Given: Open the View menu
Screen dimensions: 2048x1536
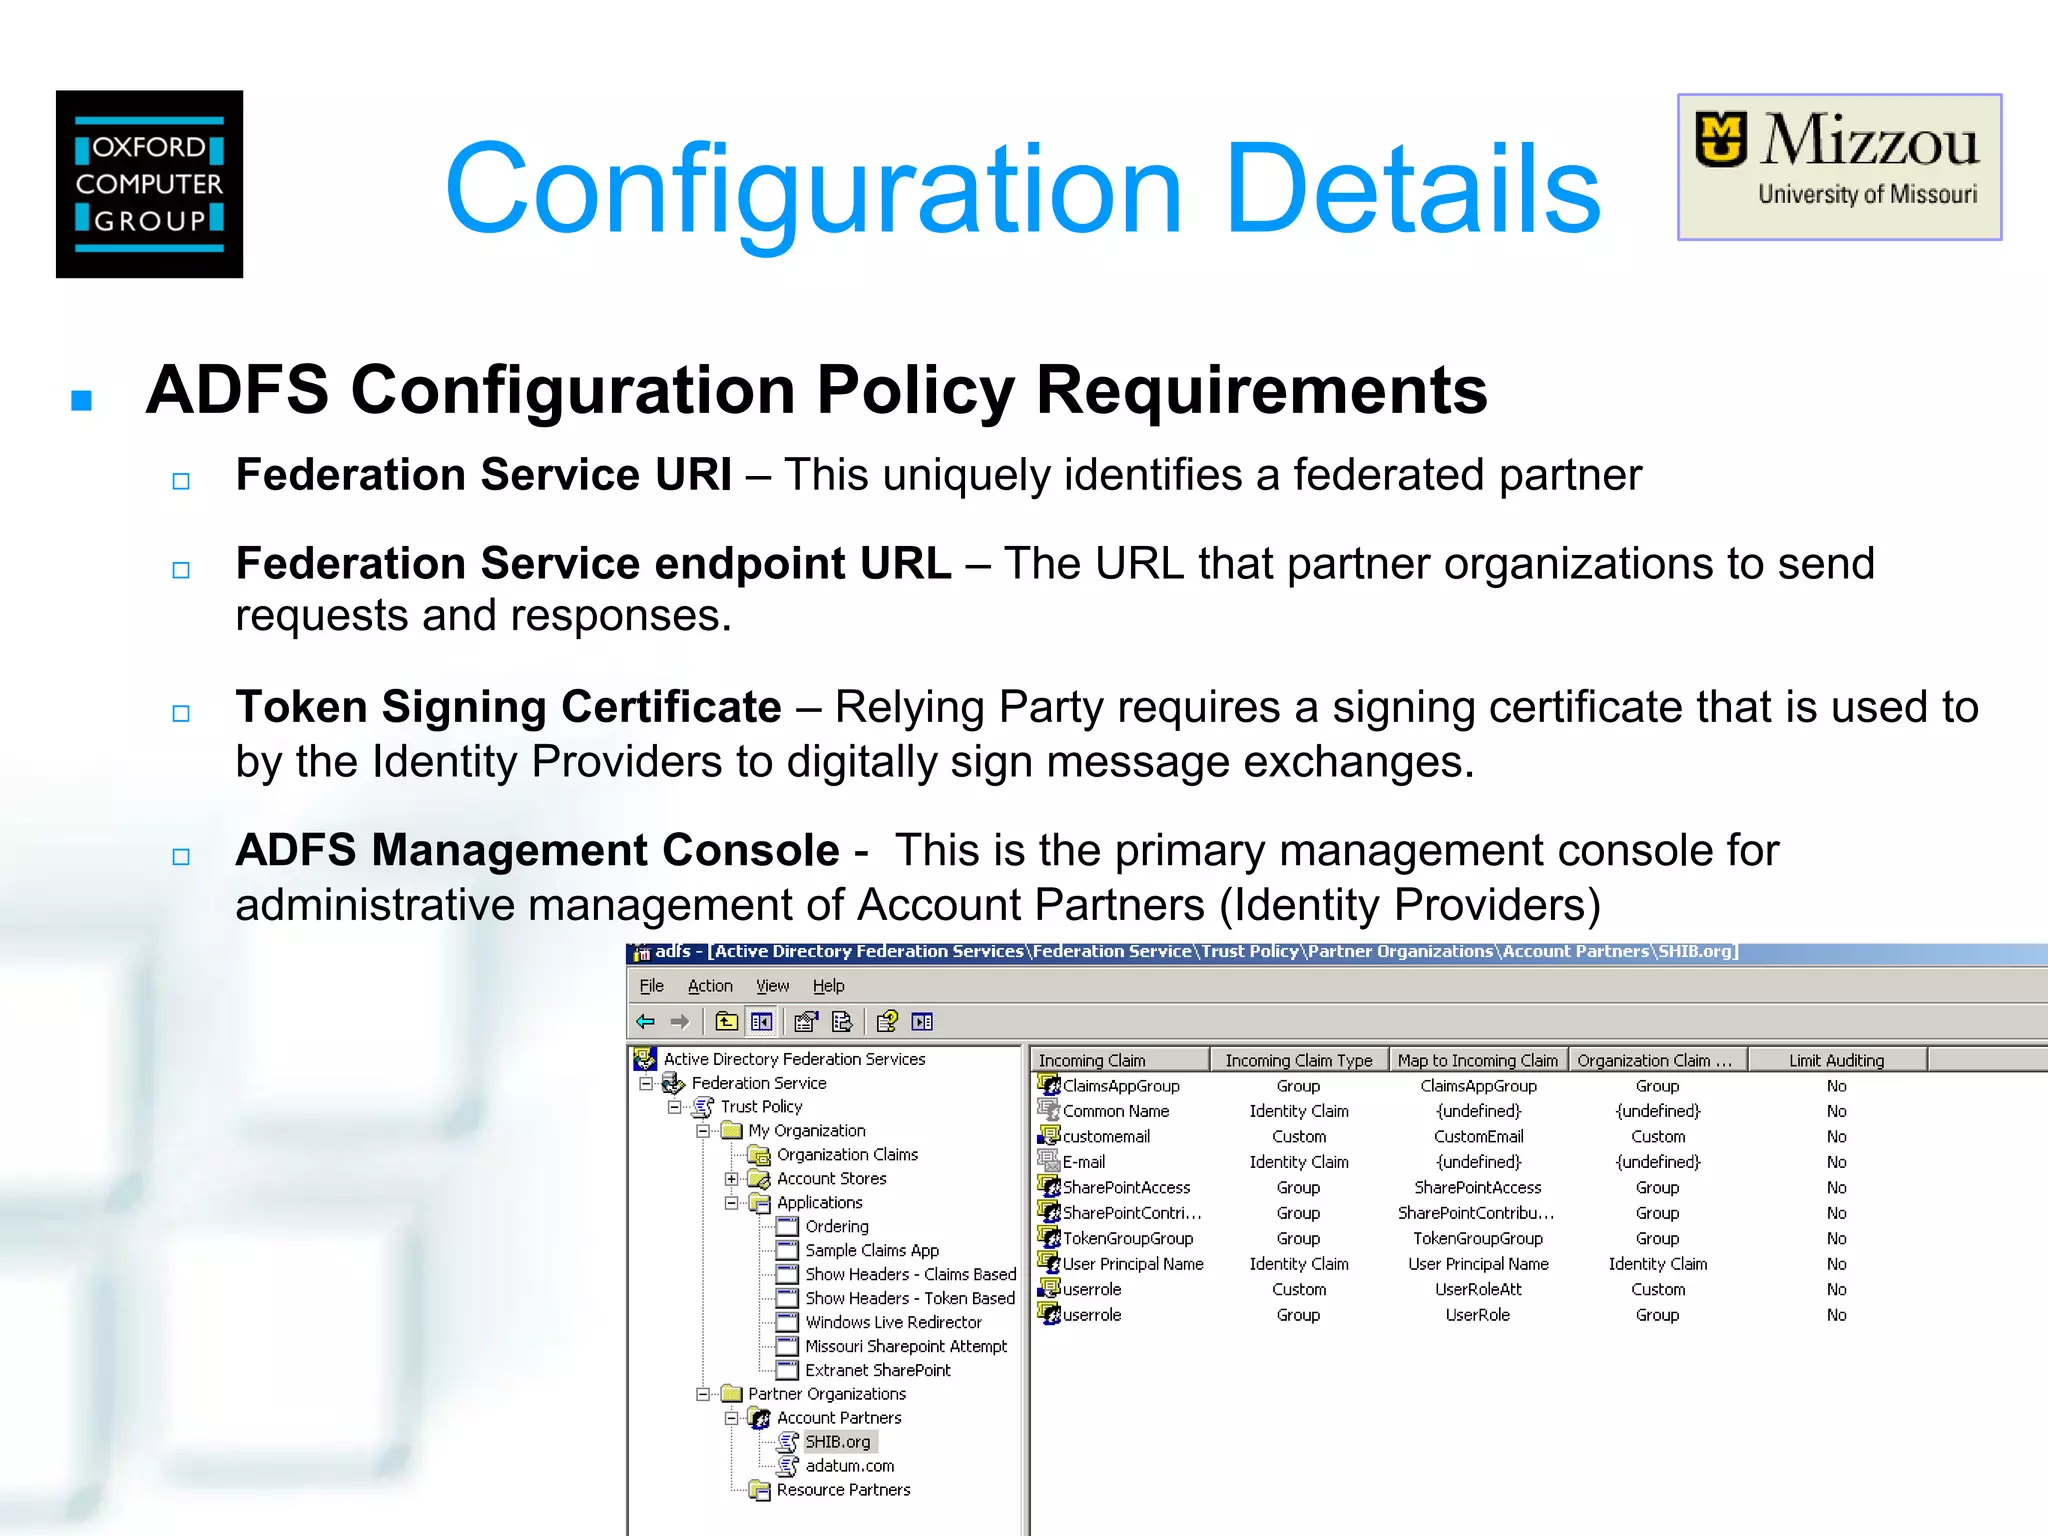Looking at the screenshot, I should (x=772, y=986).
